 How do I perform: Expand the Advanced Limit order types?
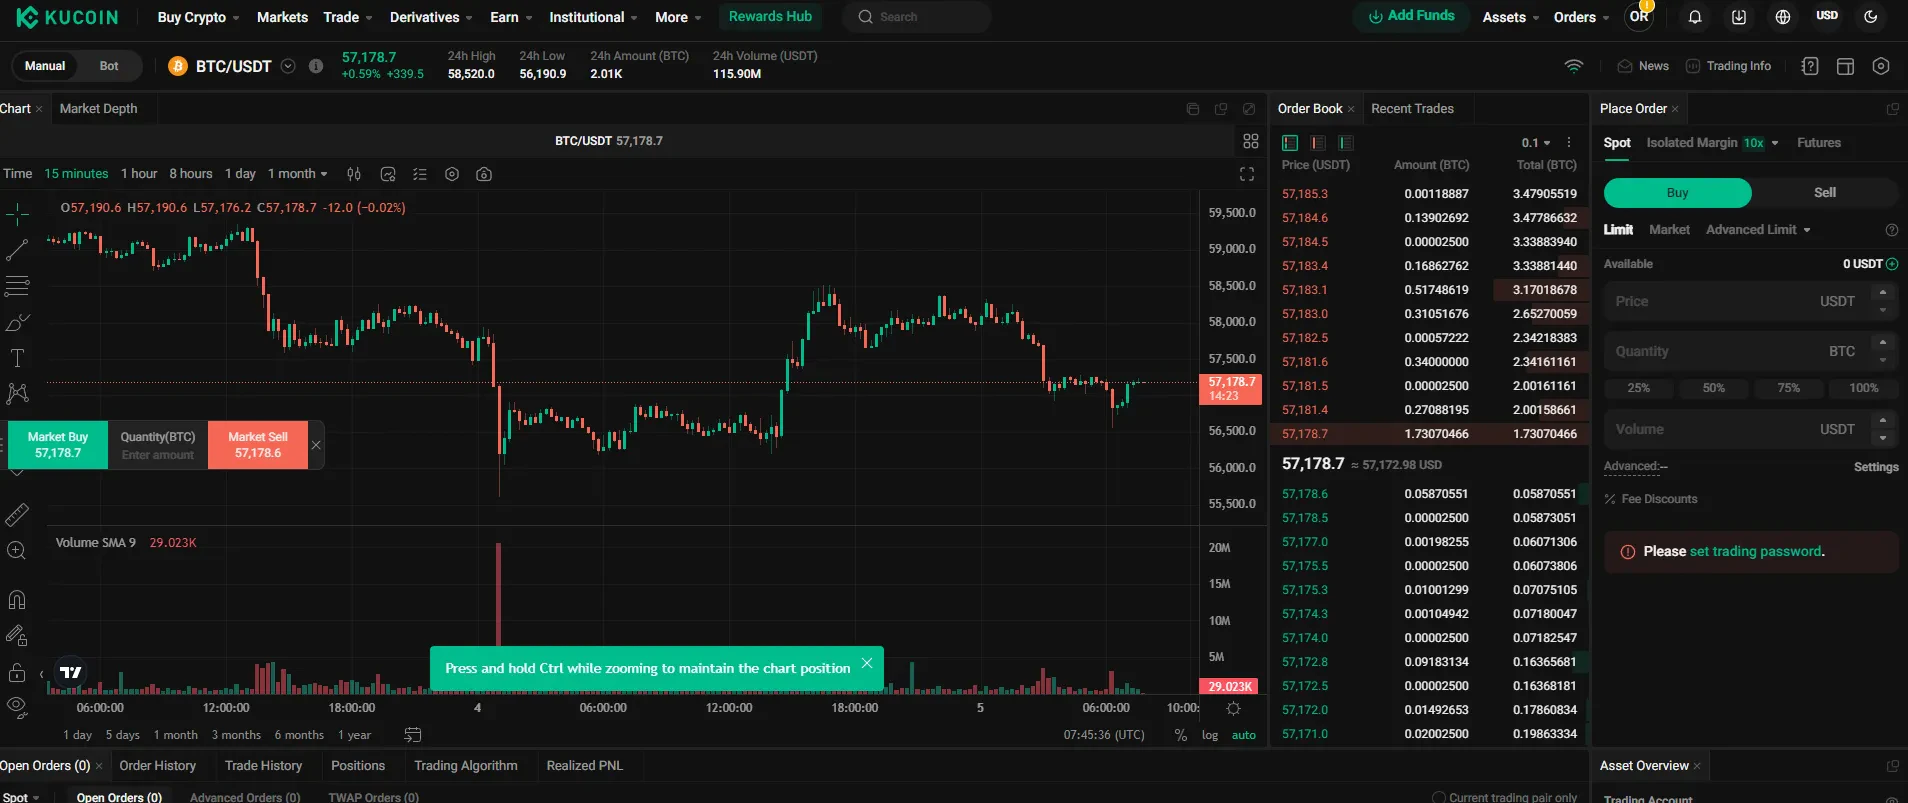pos(1758,230)
